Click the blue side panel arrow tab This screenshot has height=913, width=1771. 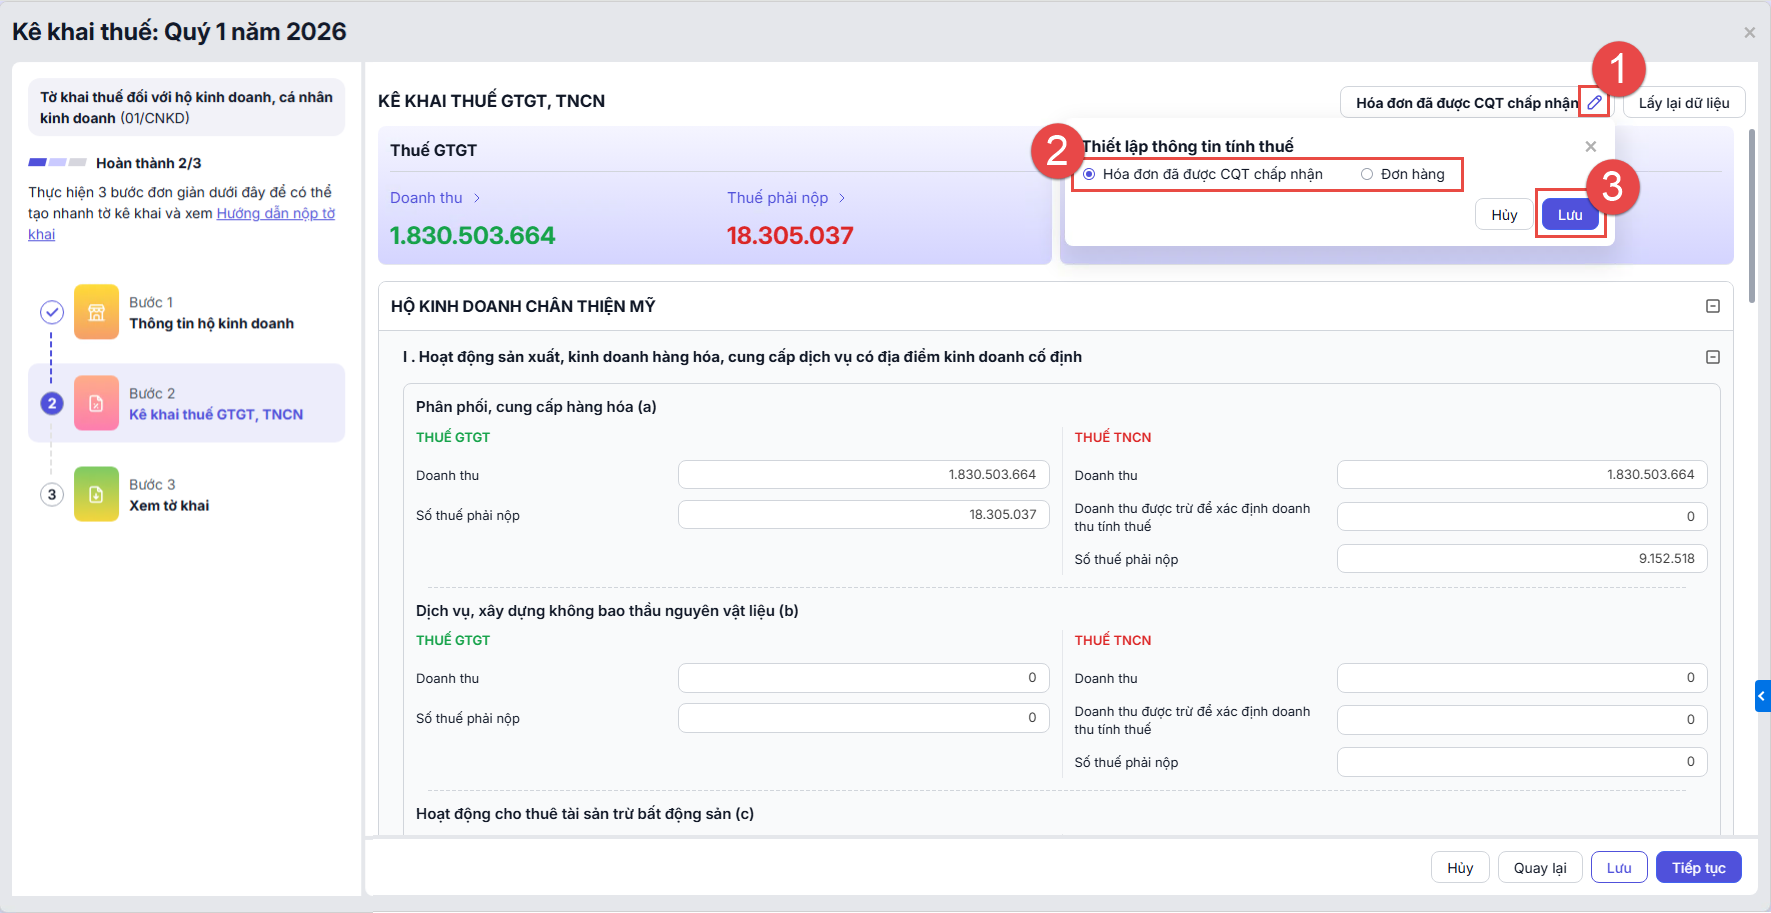1762,696
